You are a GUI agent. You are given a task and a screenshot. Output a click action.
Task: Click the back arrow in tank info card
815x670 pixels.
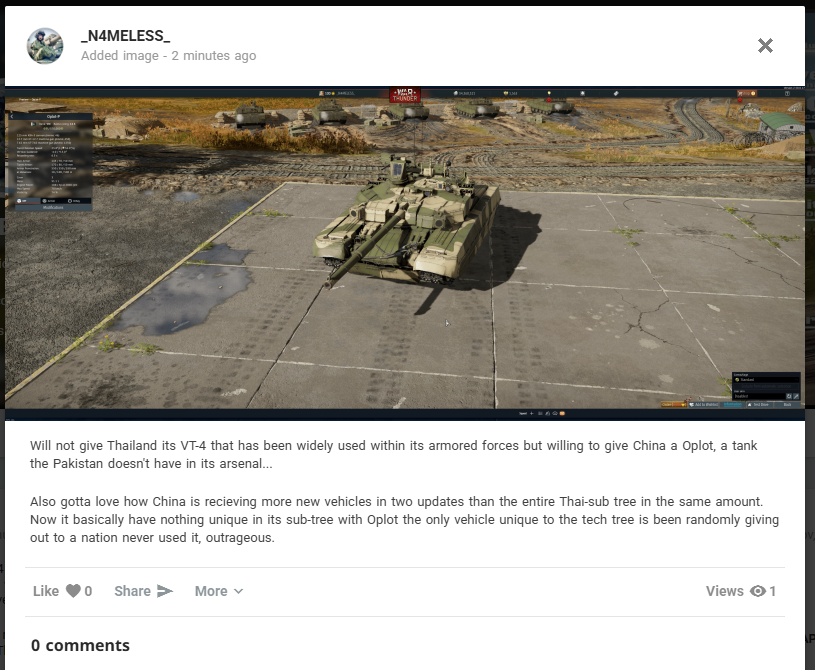12,116
